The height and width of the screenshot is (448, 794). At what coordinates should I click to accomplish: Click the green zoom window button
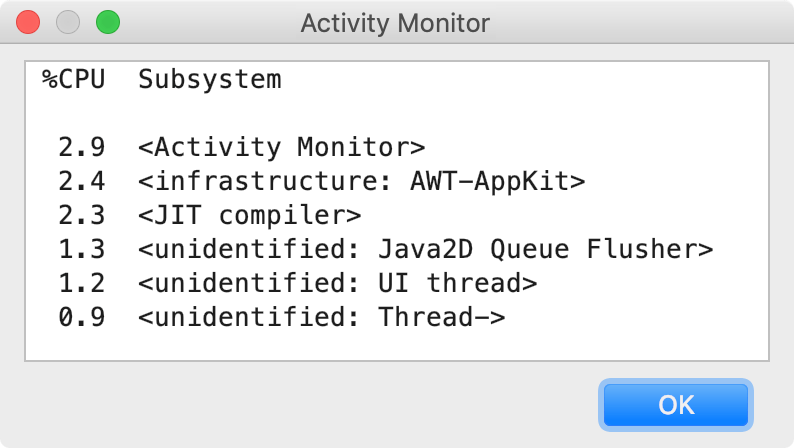pos(106,22)
